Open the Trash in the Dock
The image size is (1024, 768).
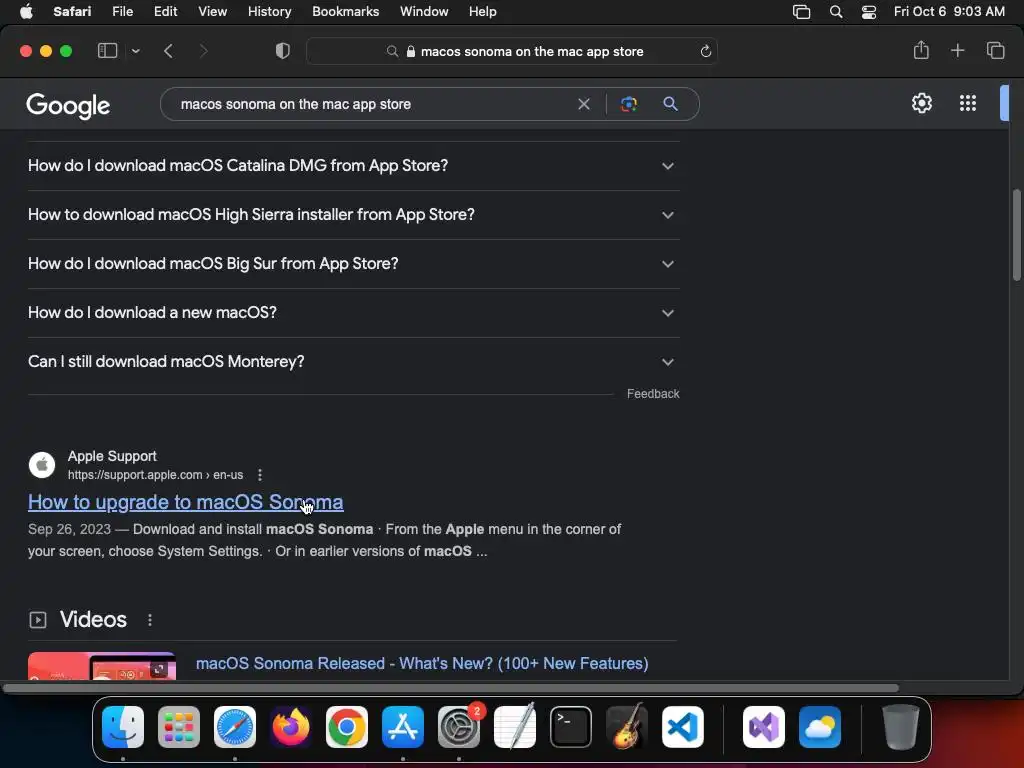(x=901, y=727)
